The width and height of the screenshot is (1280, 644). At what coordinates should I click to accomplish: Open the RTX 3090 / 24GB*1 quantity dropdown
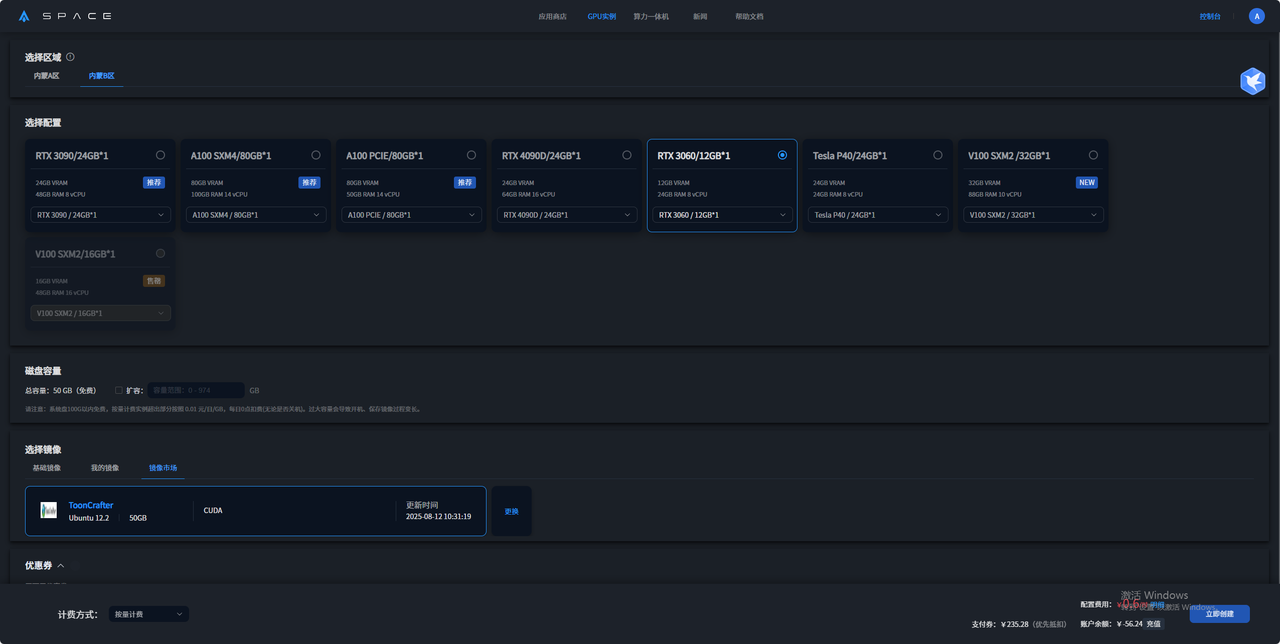[x=101, y=215]
